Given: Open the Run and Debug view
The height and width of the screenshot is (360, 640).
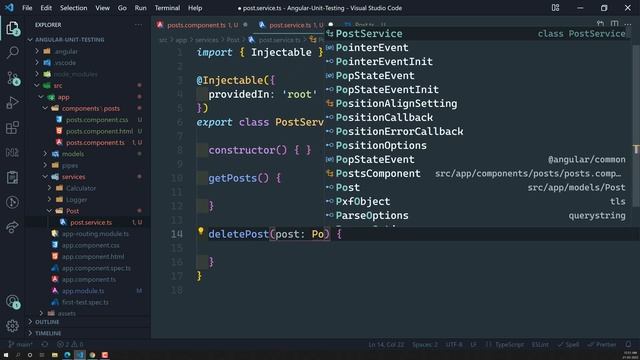Looking at the screenshot, I should coord(12,102).
